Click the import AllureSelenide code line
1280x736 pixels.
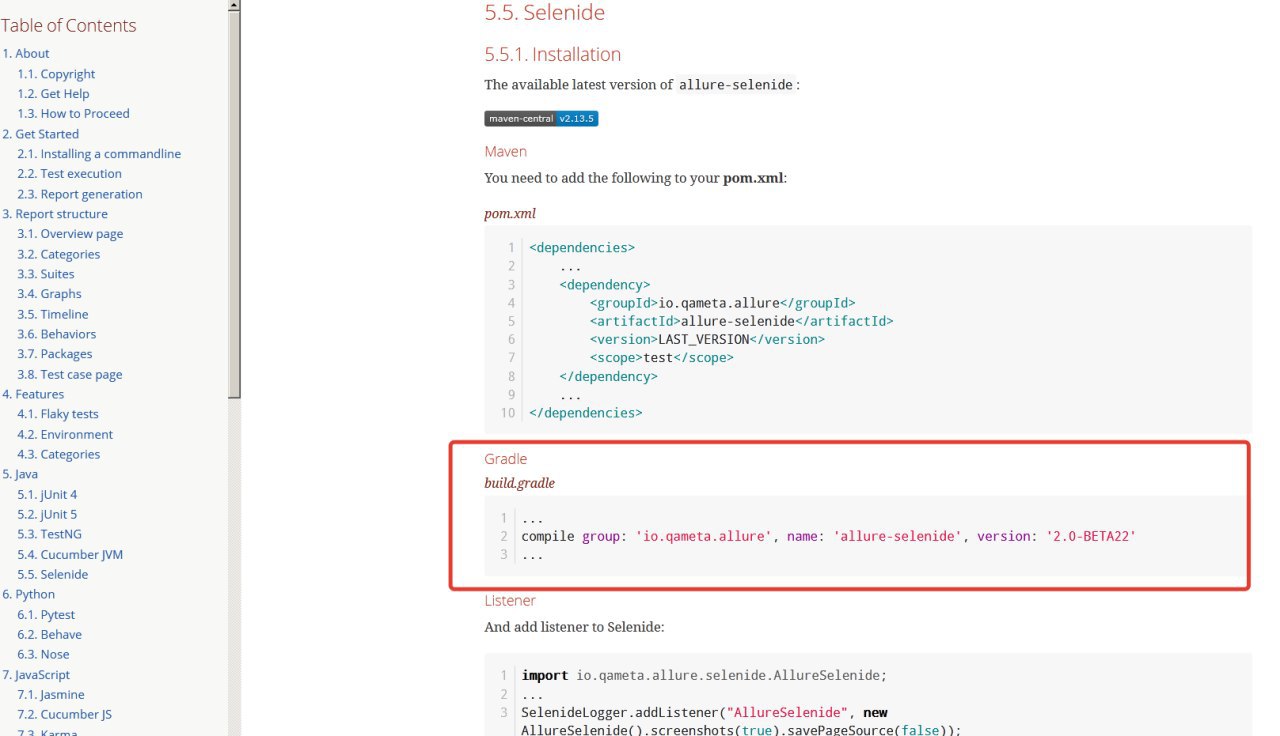(704, 675)
